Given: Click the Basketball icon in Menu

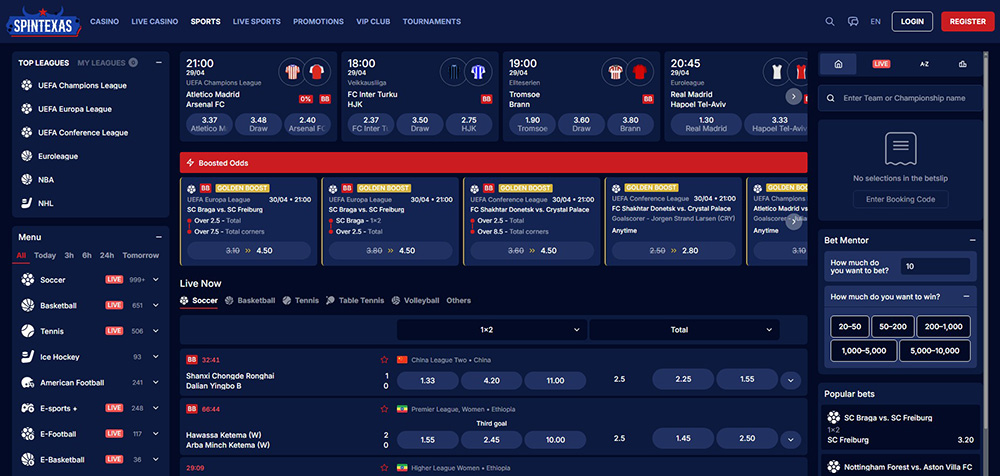Looking at the screenshot, I should click(27, 305).
